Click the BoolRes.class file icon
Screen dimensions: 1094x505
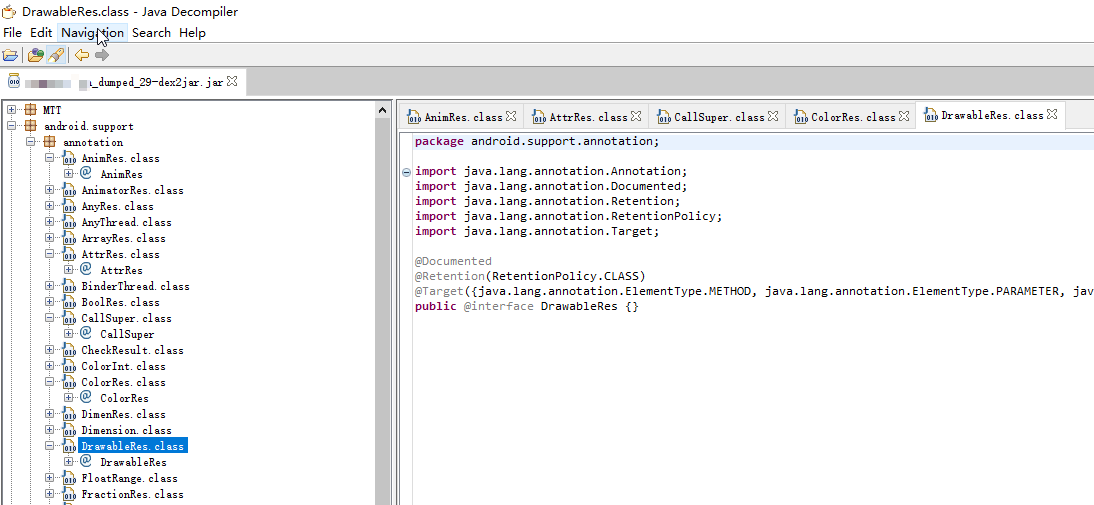coord(69,303)
